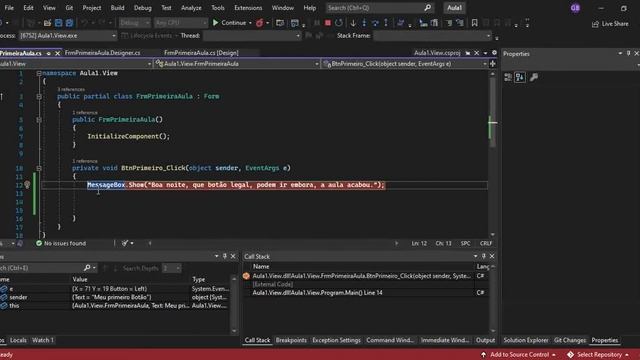Open a file using the folder icon

[x=47, y=23]
